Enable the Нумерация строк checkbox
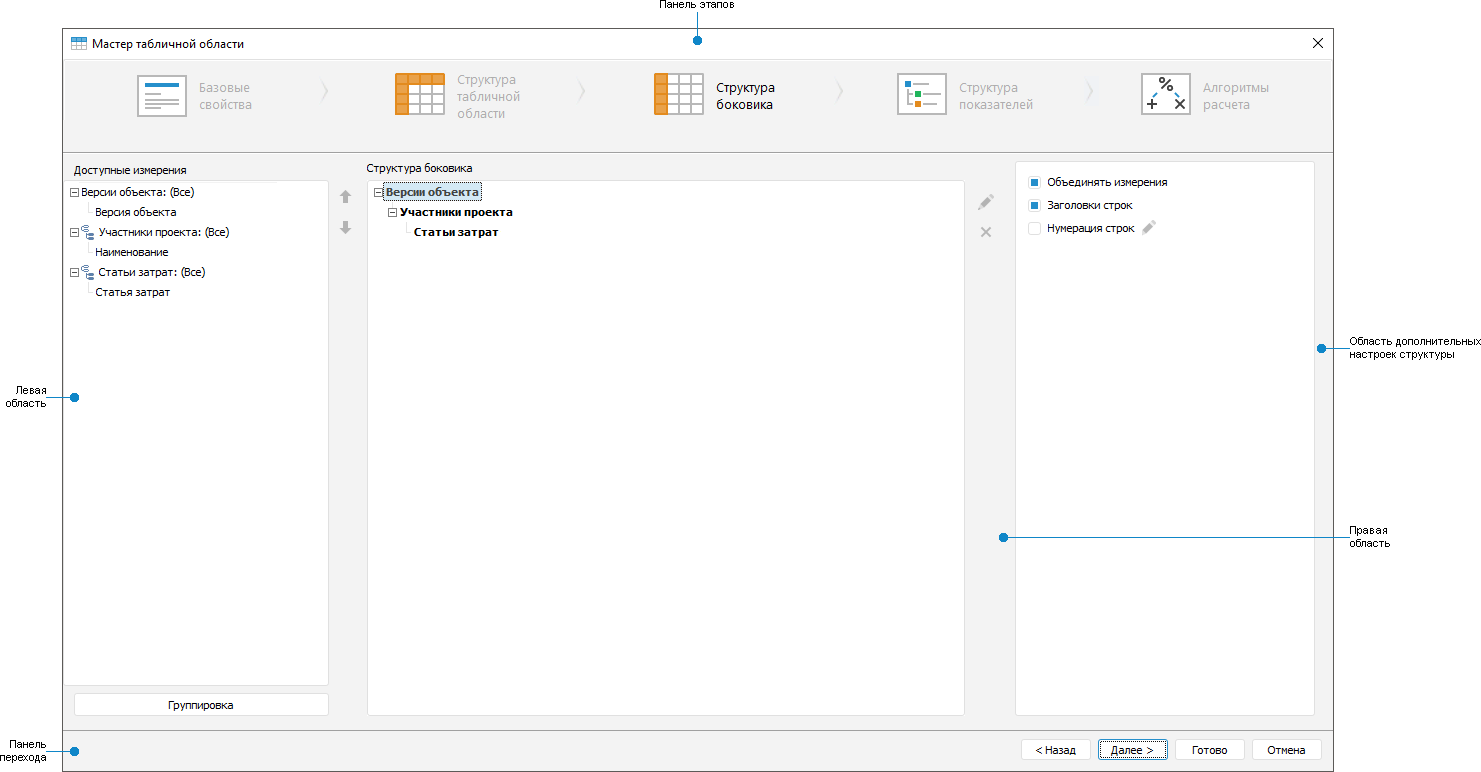Screen dimensions: 1481x772 click(1035, 229)
